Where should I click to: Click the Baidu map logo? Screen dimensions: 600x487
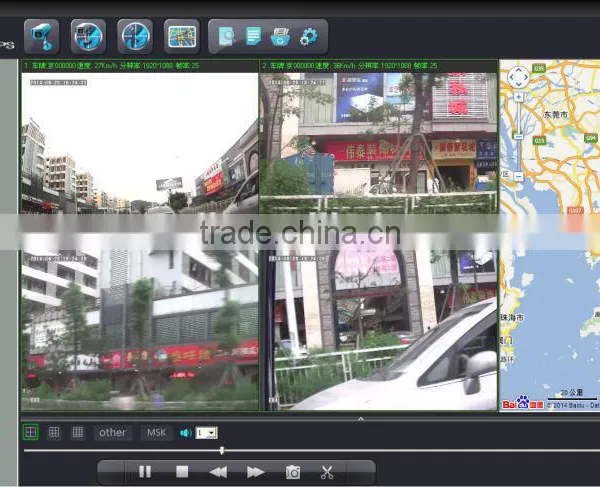(x=523, y=403)
